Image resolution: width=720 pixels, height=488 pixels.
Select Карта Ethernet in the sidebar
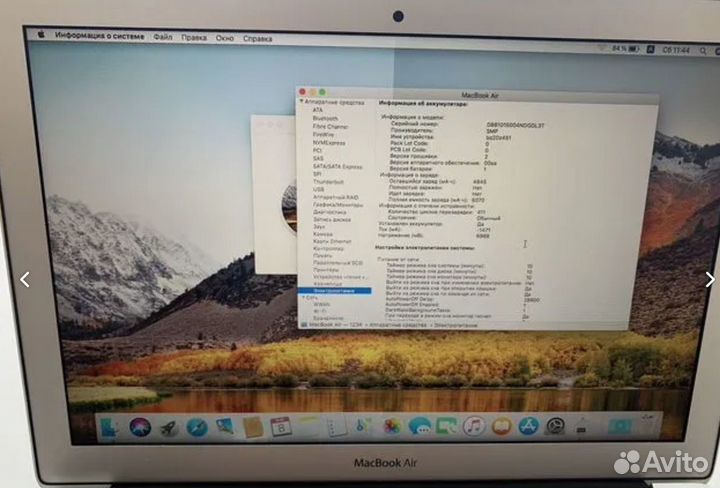pos(332,241)
